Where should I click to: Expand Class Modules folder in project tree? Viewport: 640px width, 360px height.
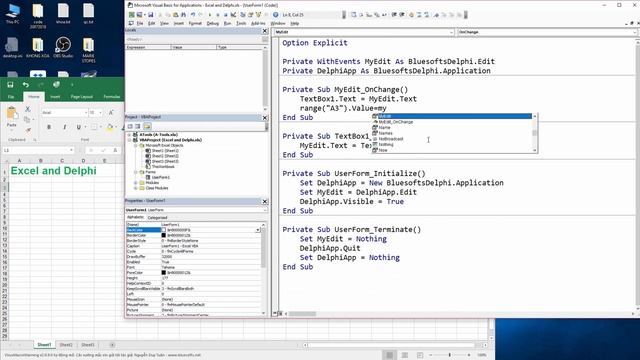coord(136,188)
